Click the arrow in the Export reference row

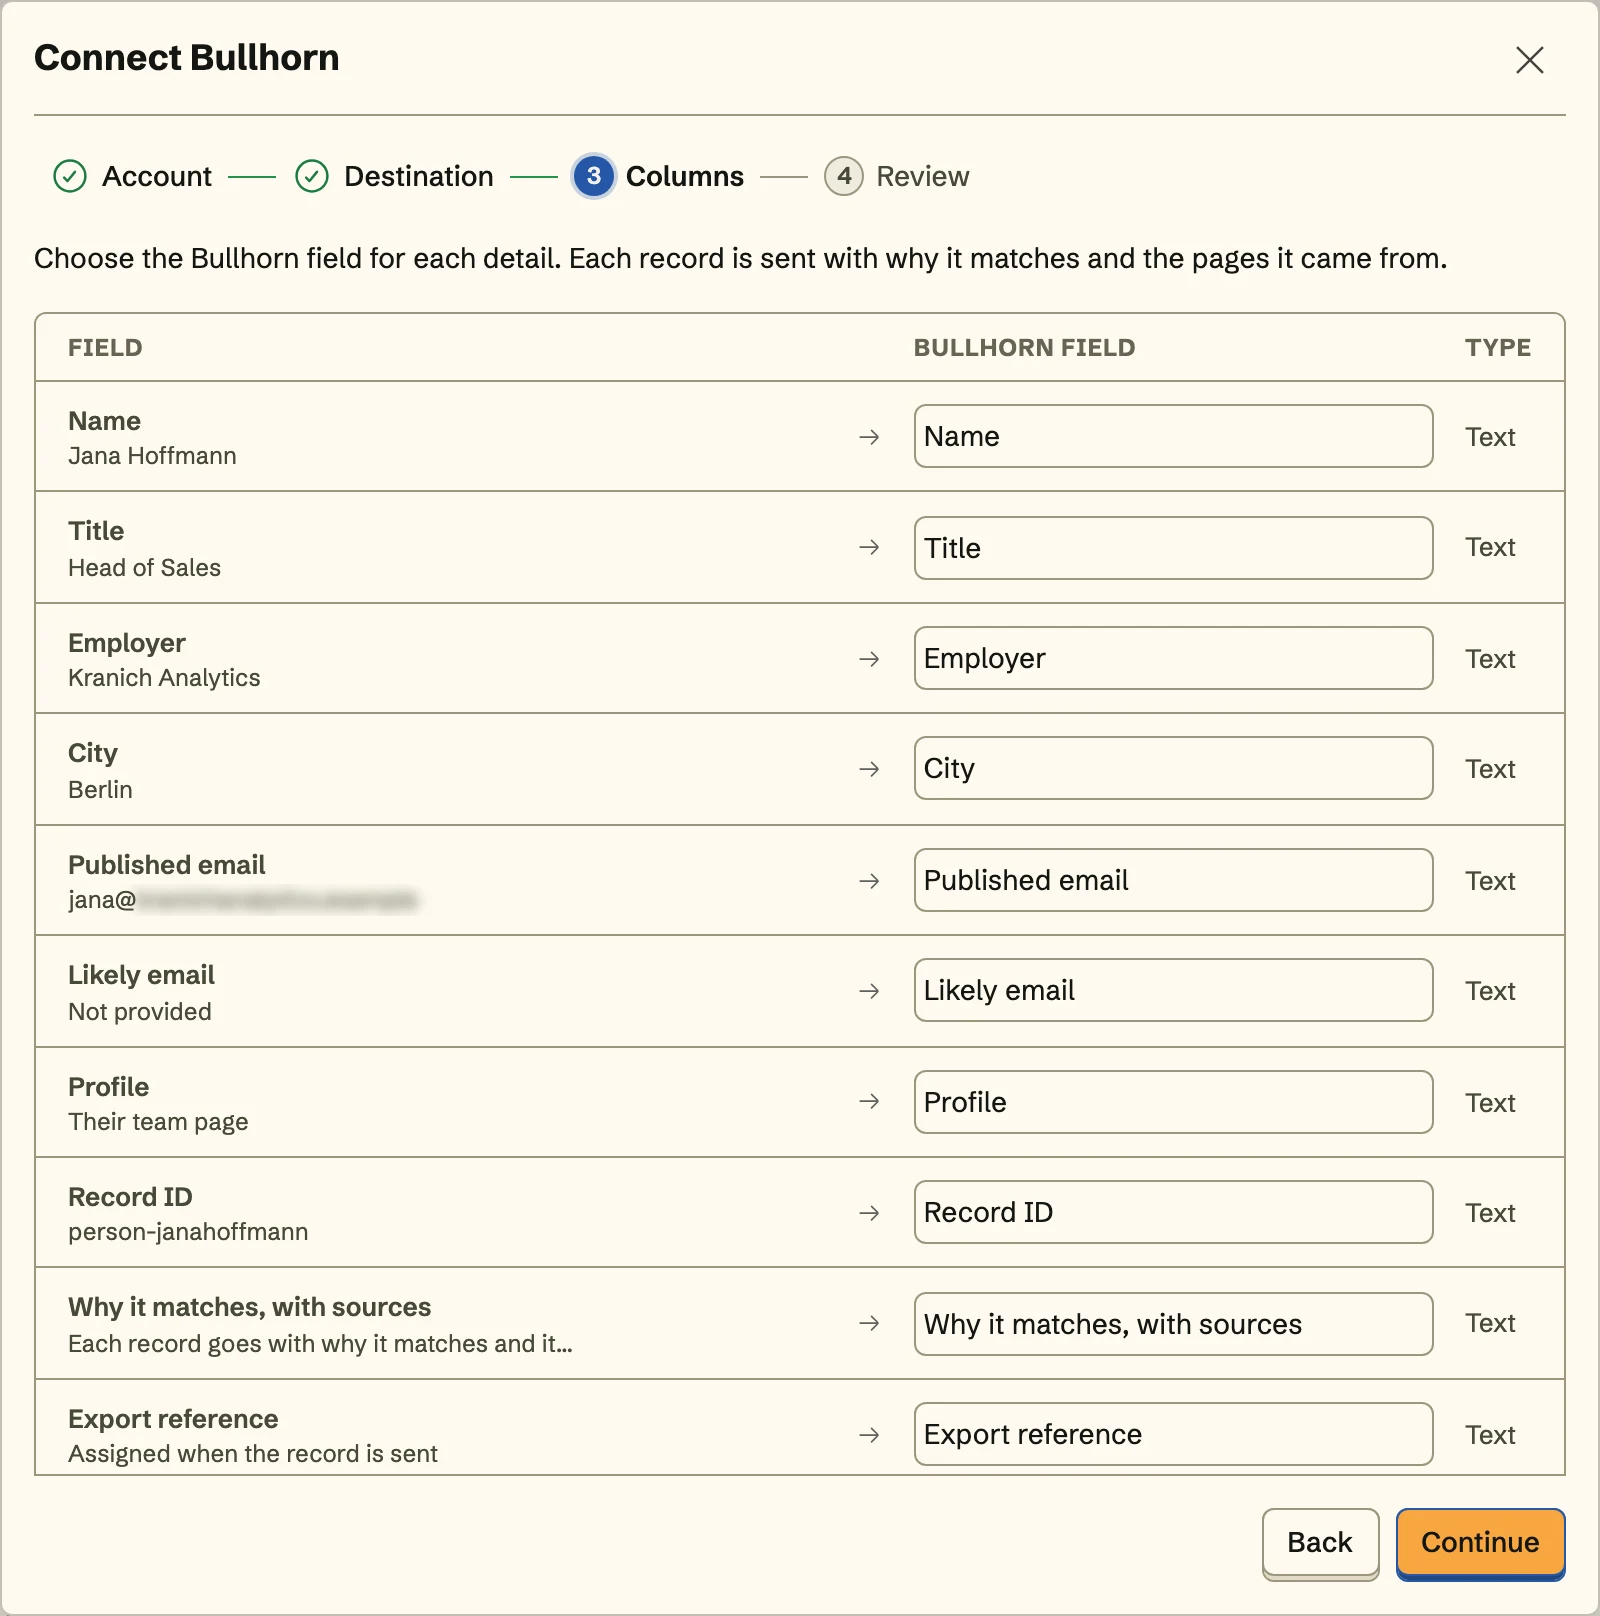pyautogui.click(x=869, y=1435)
